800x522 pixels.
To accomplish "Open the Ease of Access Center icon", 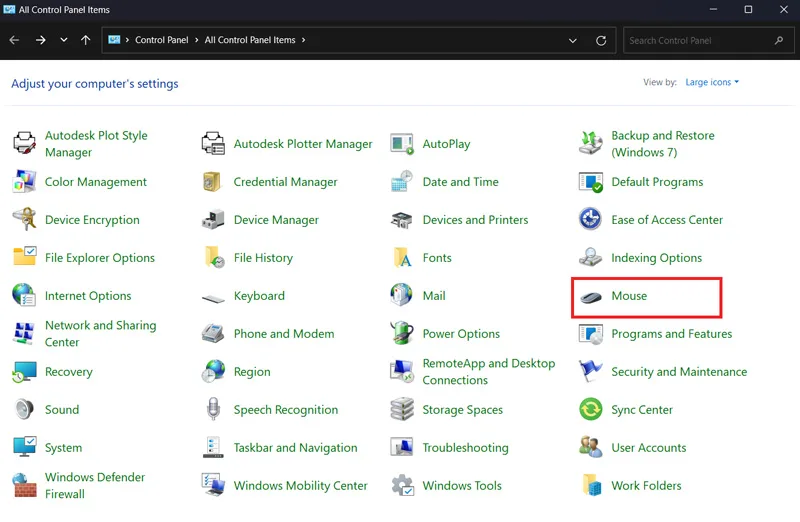I will (591, 220).
